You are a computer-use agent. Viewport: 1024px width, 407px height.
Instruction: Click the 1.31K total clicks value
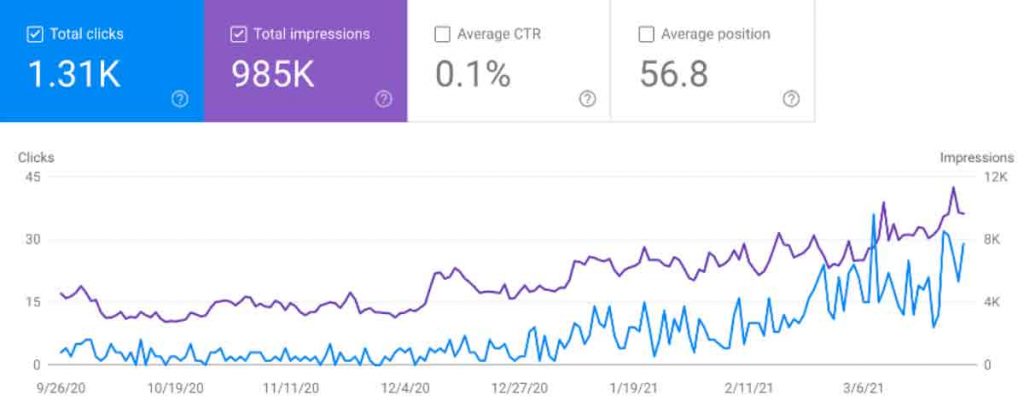click(x=74, y=75)
